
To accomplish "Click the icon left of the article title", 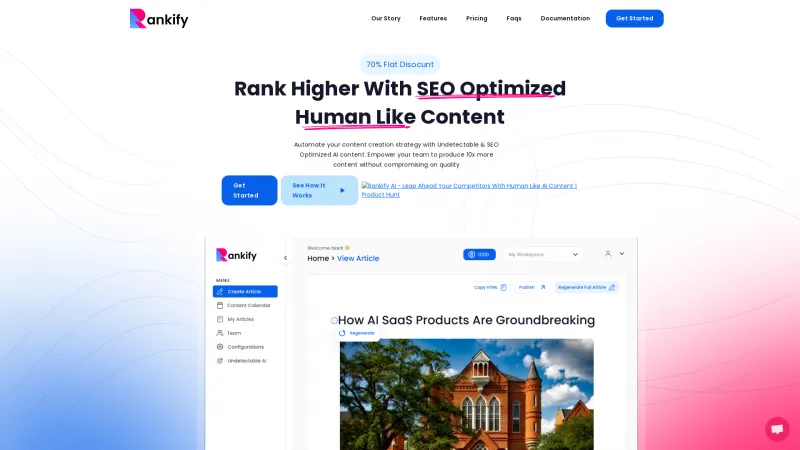I will click(334, 320).
